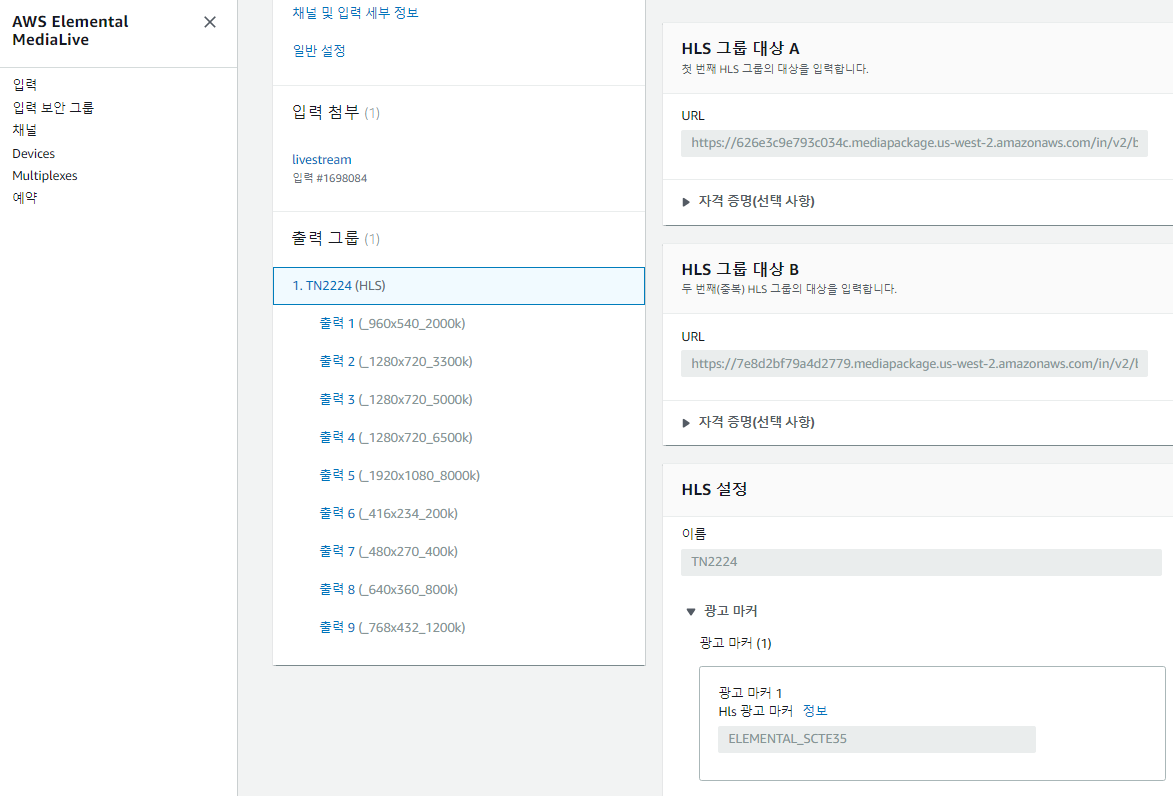This screenshot has height=796, width=1173.
Task: Click the 입력 첨부 (1) heading
Action: pos(336,113)
